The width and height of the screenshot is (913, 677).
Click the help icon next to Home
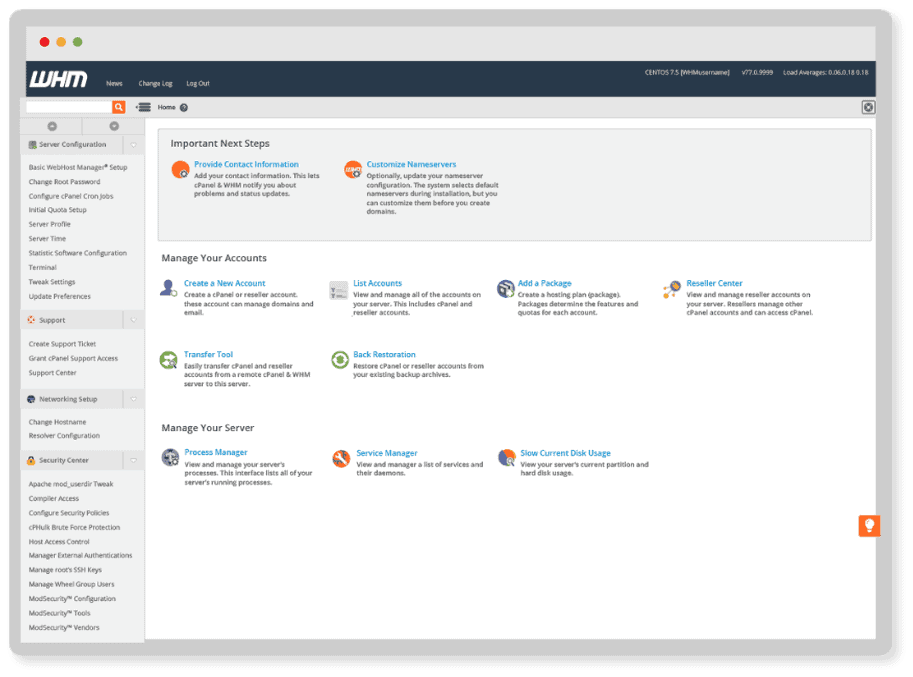coord(184,108)
